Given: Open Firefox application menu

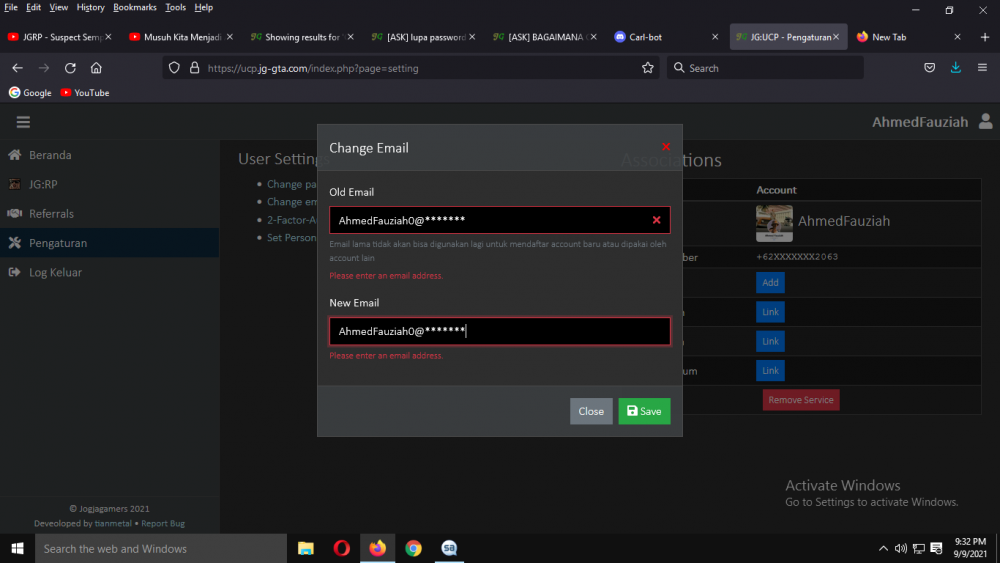Looking at the screenshot, I should click(982, 68).
